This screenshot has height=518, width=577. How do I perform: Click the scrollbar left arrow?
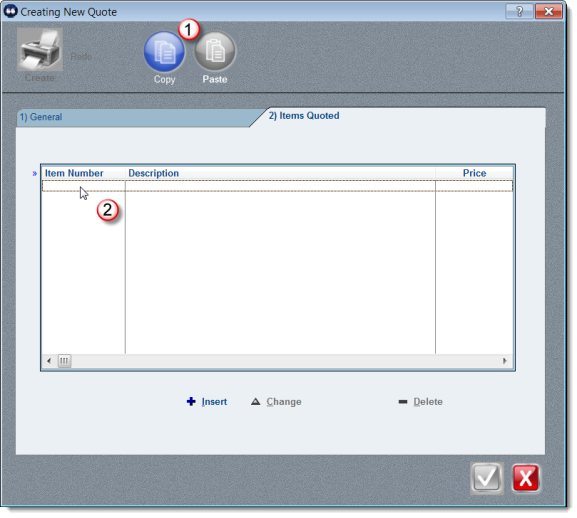pos(49,361)
